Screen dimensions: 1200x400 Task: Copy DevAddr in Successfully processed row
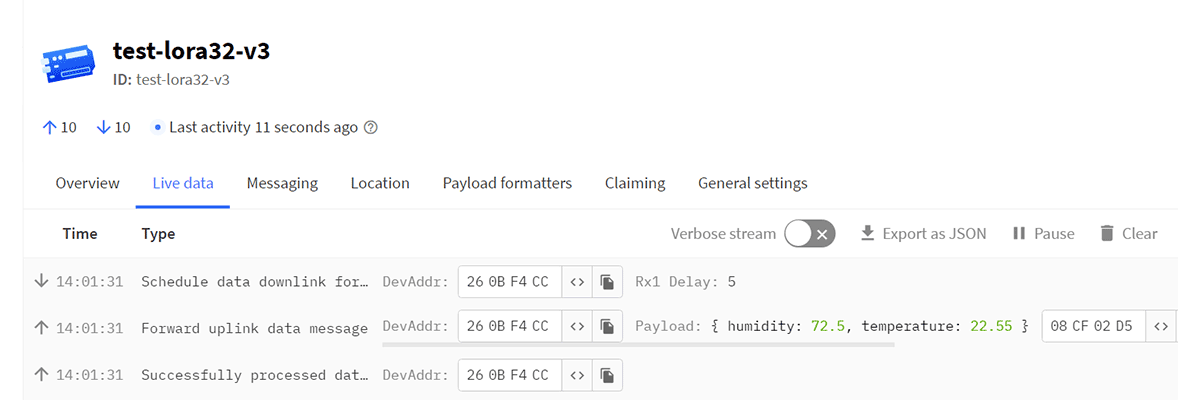pos(607,375)
